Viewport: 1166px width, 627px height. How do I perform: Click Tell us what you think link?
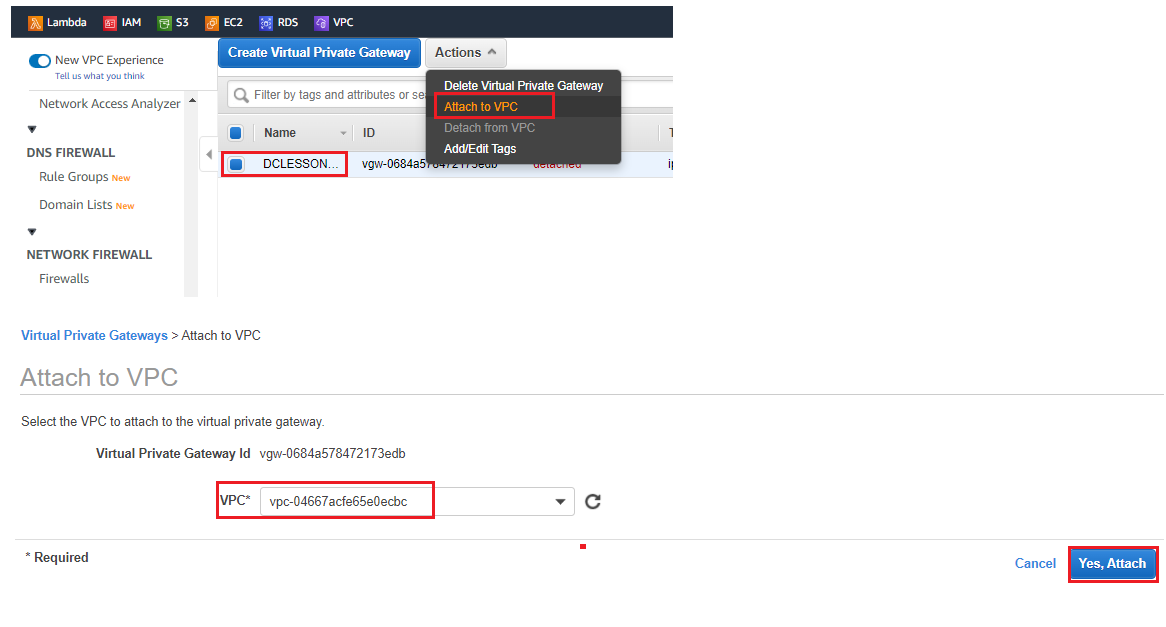tap(100, 76)
